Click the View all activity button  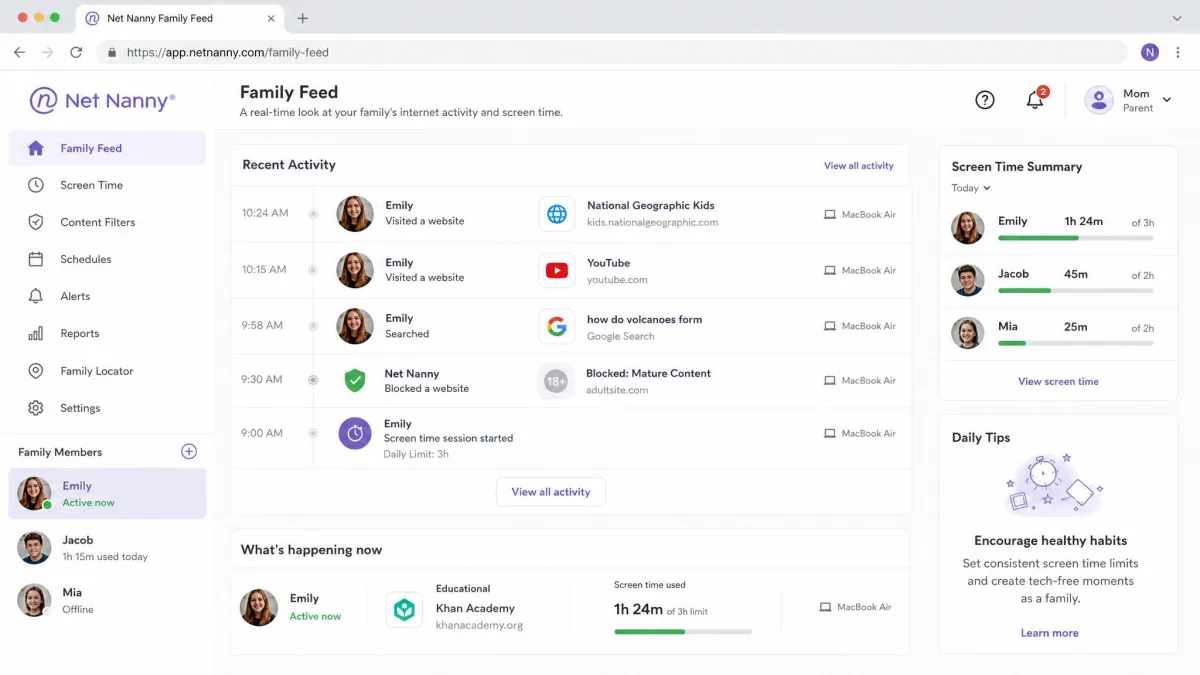pyautogui.click(x=551, y=492)
